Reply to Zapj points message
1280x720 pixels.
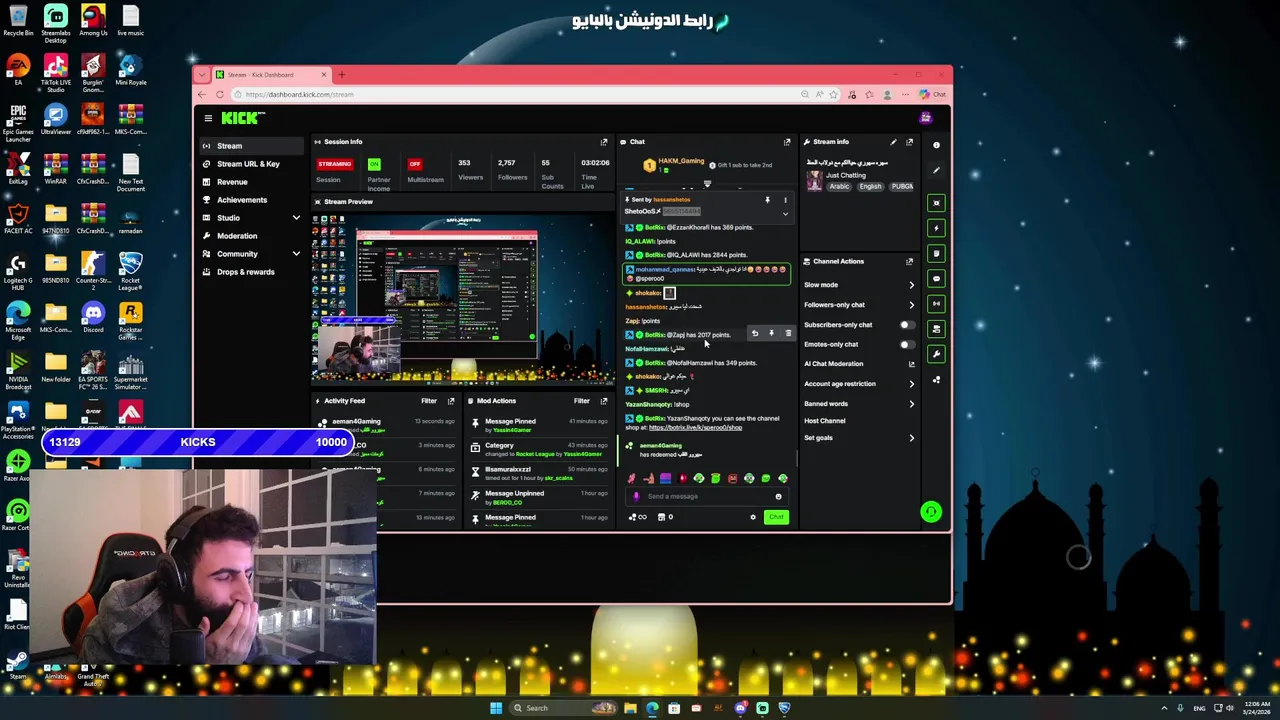[755, 334]
